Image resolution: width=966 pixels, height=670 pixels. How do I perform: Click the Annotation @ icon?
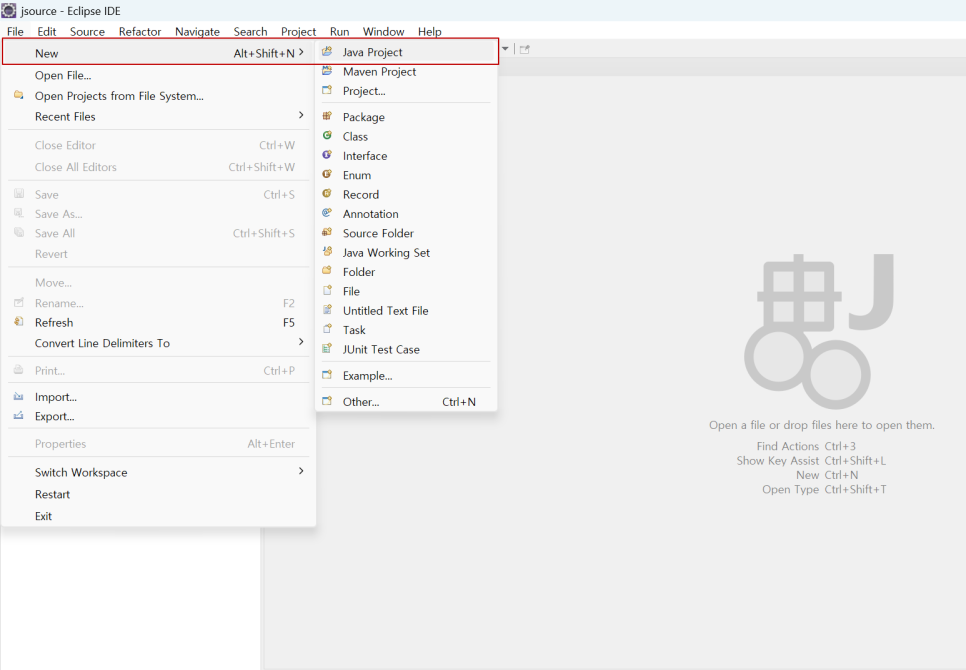pos(327,213)
